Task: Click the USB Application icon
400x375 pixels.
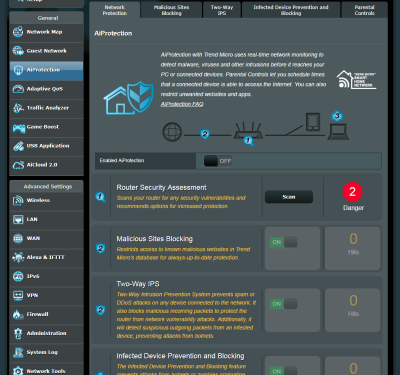Action: pyautogui.click(x=18, y=146)
